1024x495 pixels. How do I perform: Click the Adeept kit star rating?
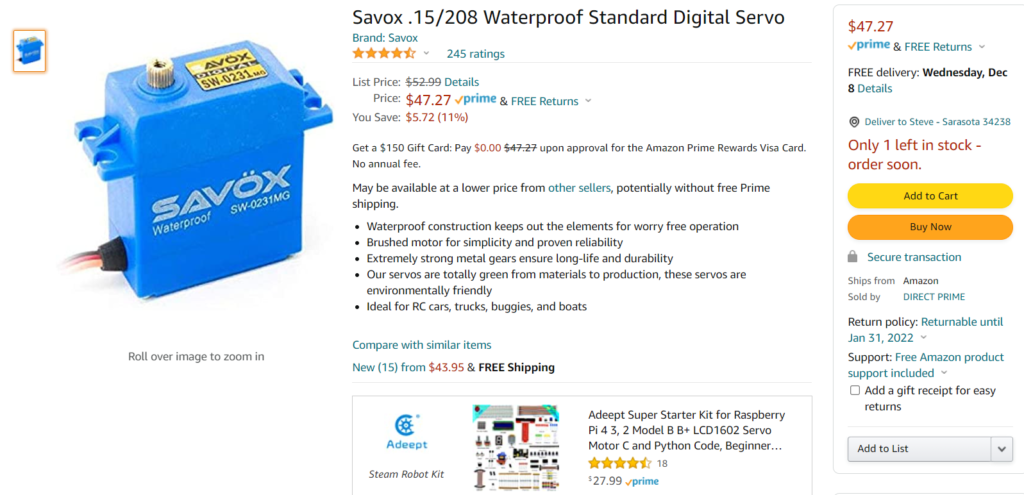[620, 464]
